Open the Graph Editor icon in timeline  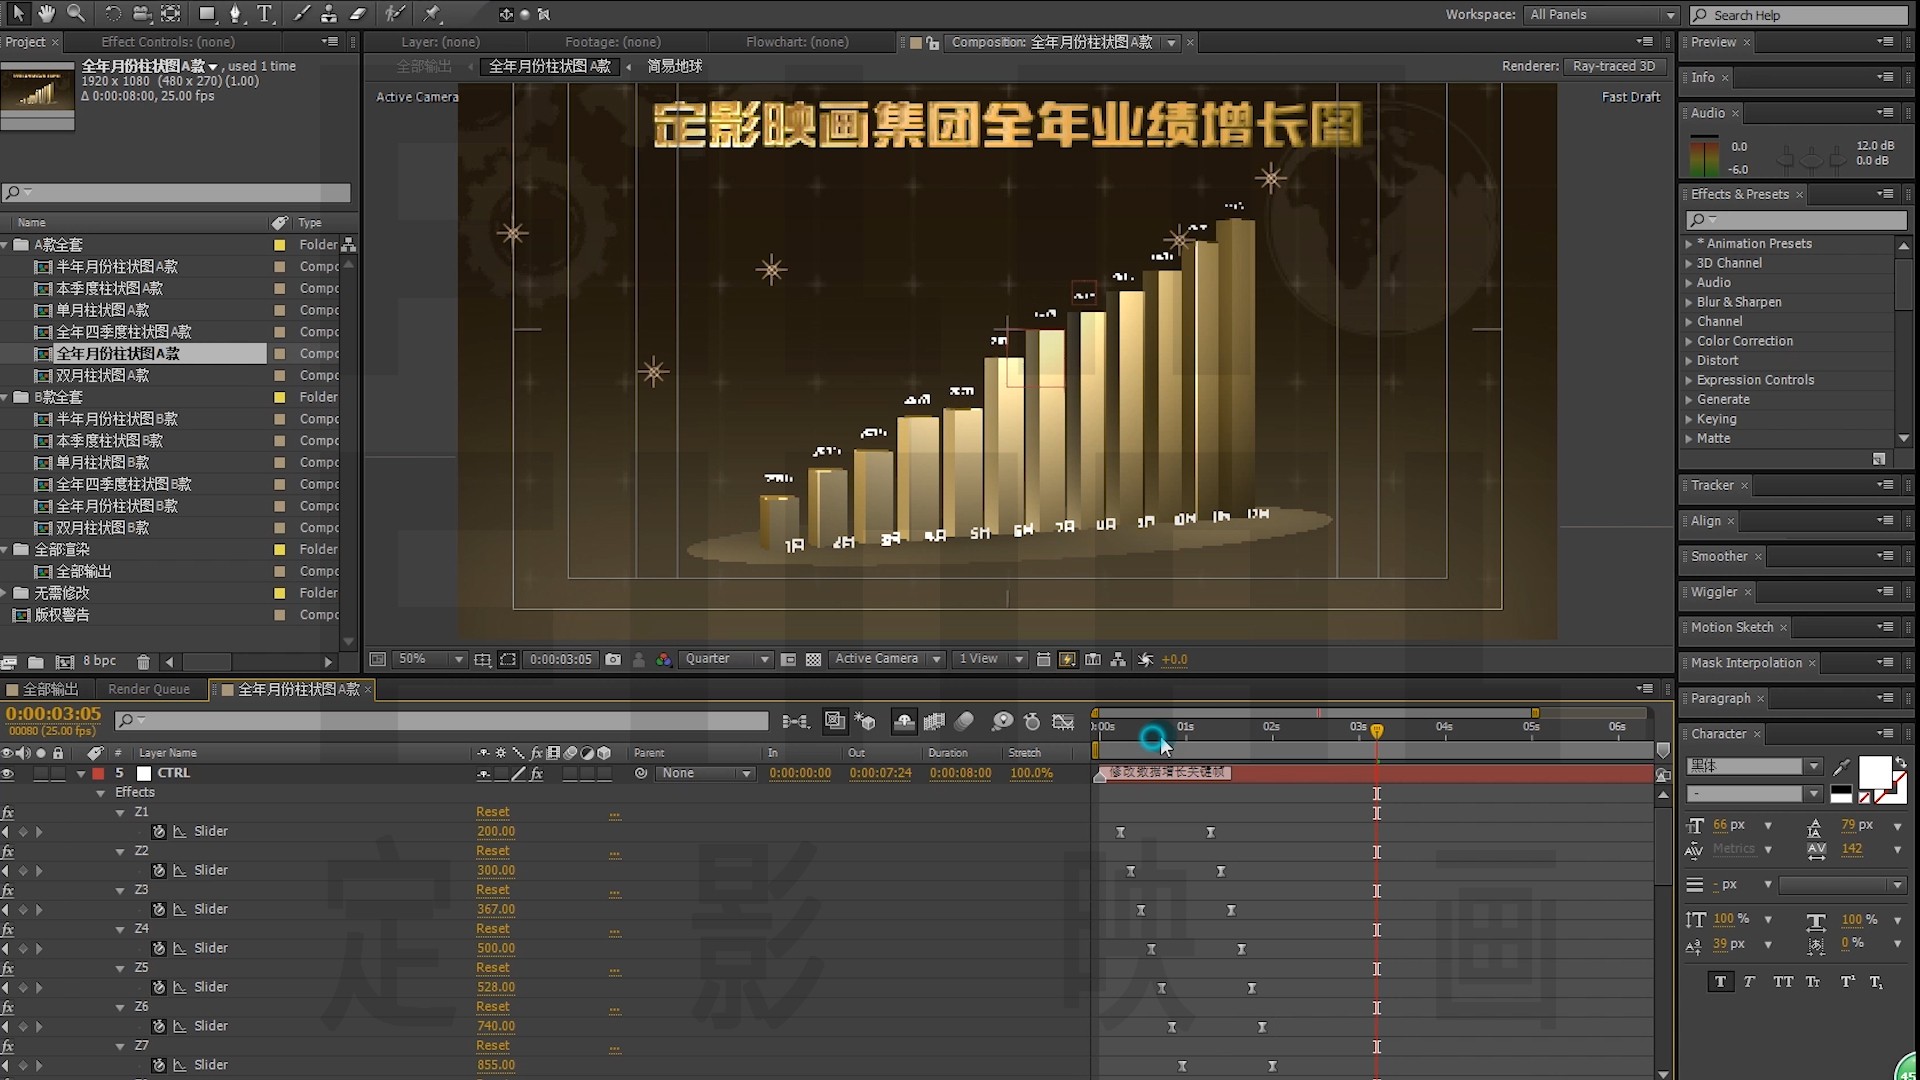click(x=1063, y=721)
